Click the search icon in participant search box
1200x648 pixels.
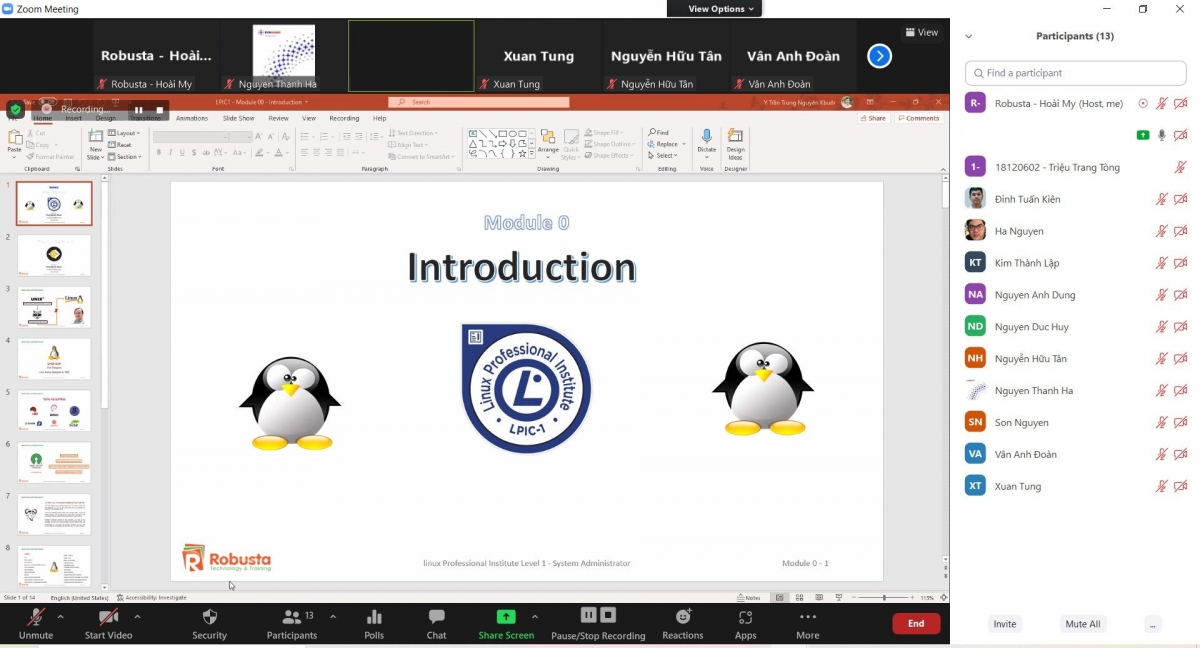977,73
